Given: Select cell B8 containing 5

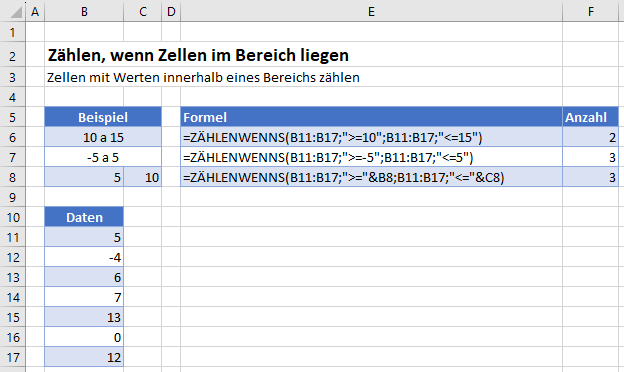Looking at the screenshot, I should tap(84, 177).
